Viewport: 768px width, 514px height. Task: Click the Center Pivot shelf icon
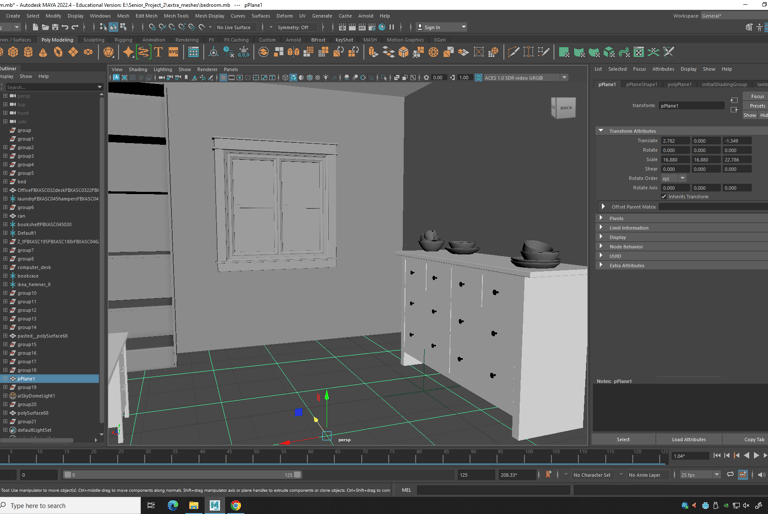pos(214,52)
